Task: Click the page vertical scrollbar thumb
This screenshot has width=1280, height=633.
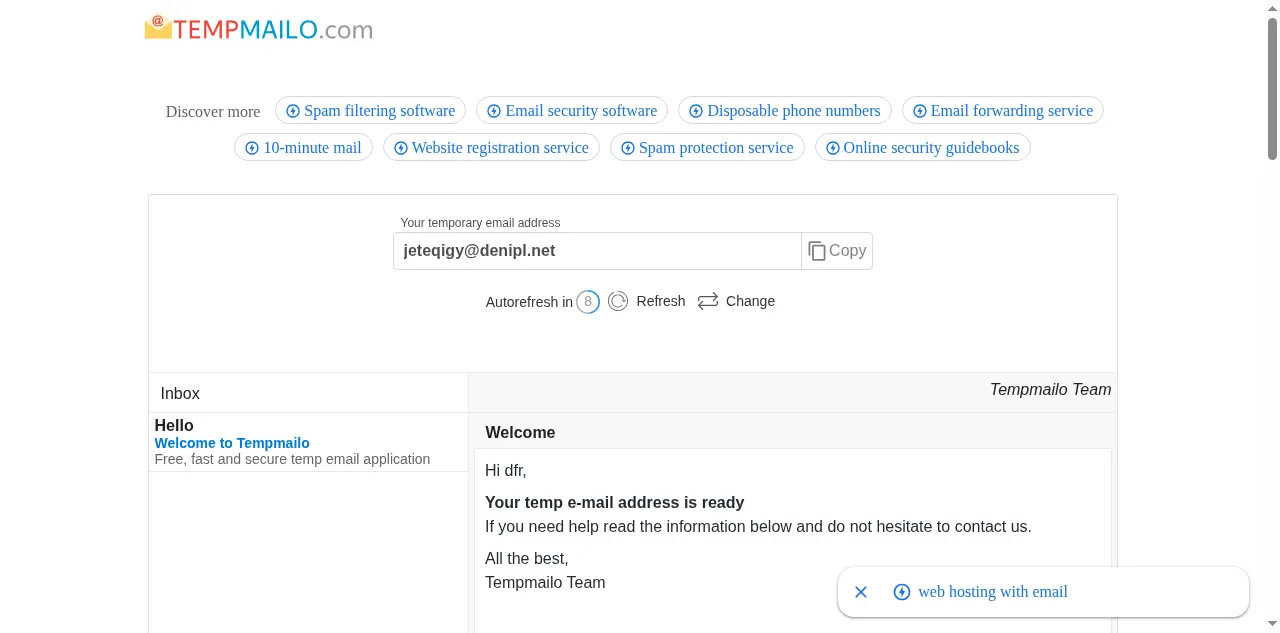Action: (1272, 88)
